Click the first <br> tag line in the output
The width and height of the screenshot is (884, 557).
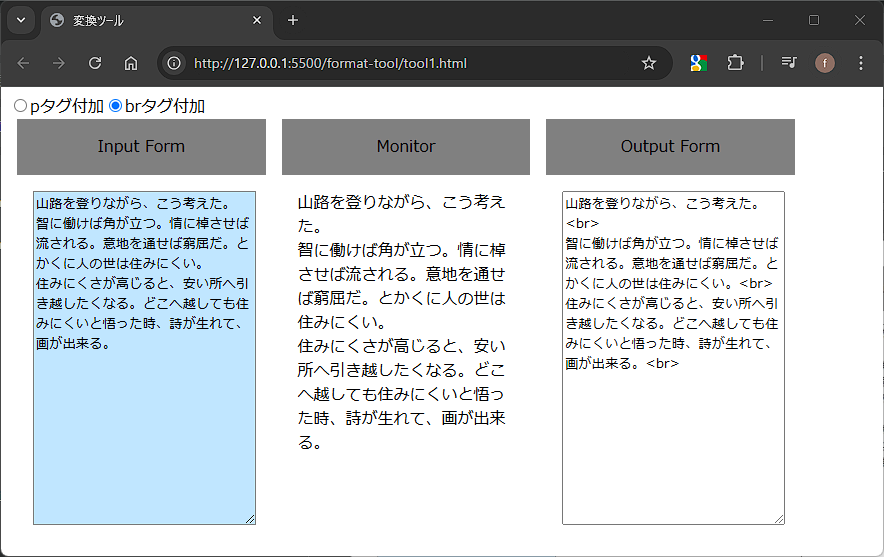point(582,223)
